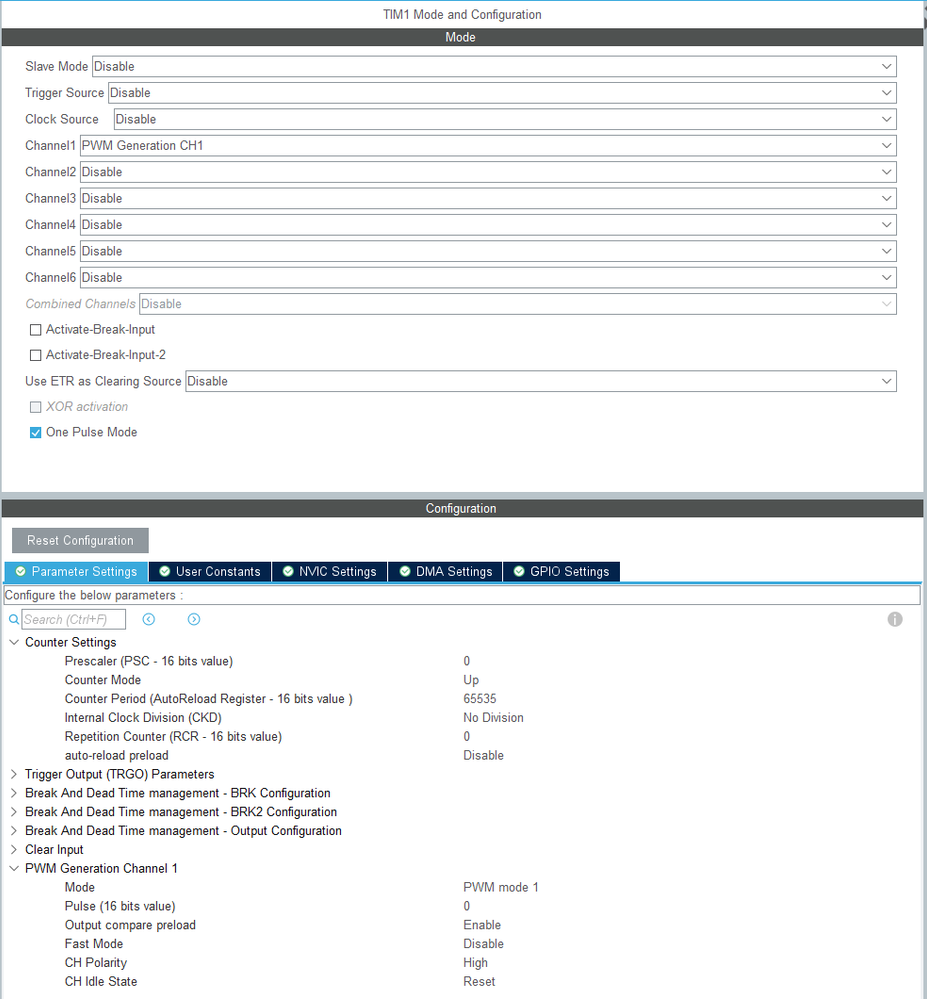Open the Trigger Source dropdown
Image resolution: width=927 pixels, height=999 pixels.
tap(502, 93)
